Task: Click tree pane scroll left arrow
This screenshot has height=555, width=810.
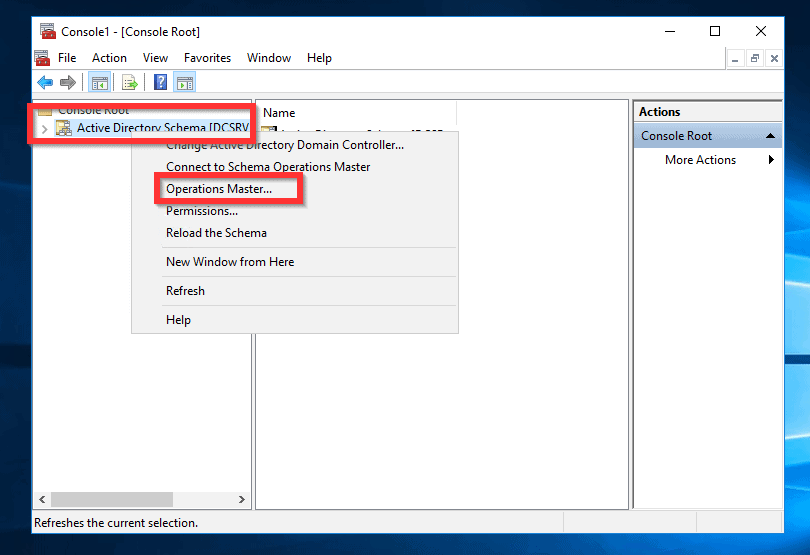Action: pos(42,499)
